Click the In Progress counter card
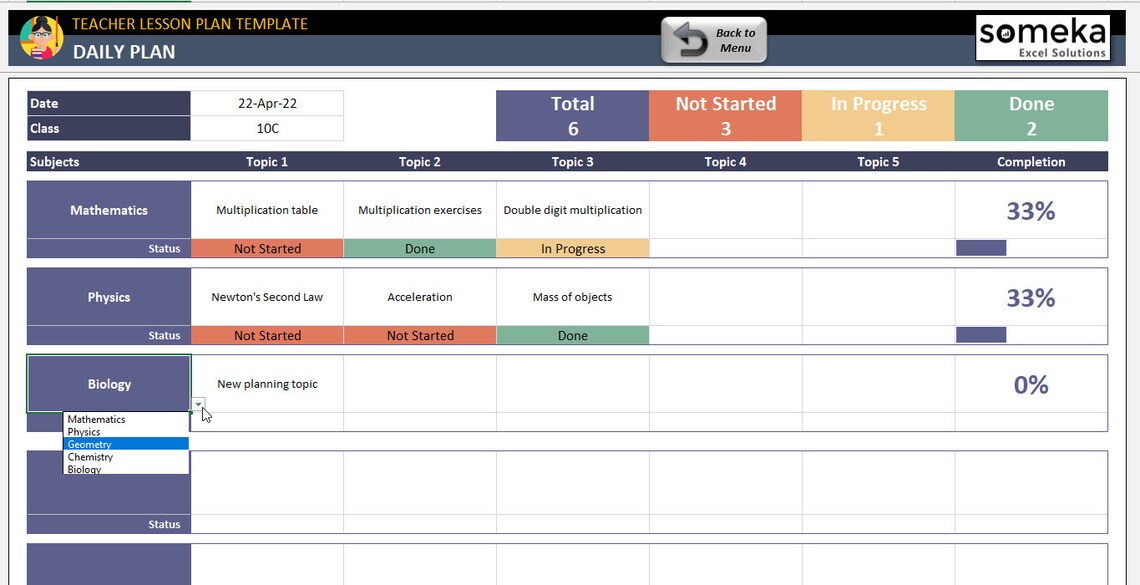1140x585 pixels. [x=878, y=114]
